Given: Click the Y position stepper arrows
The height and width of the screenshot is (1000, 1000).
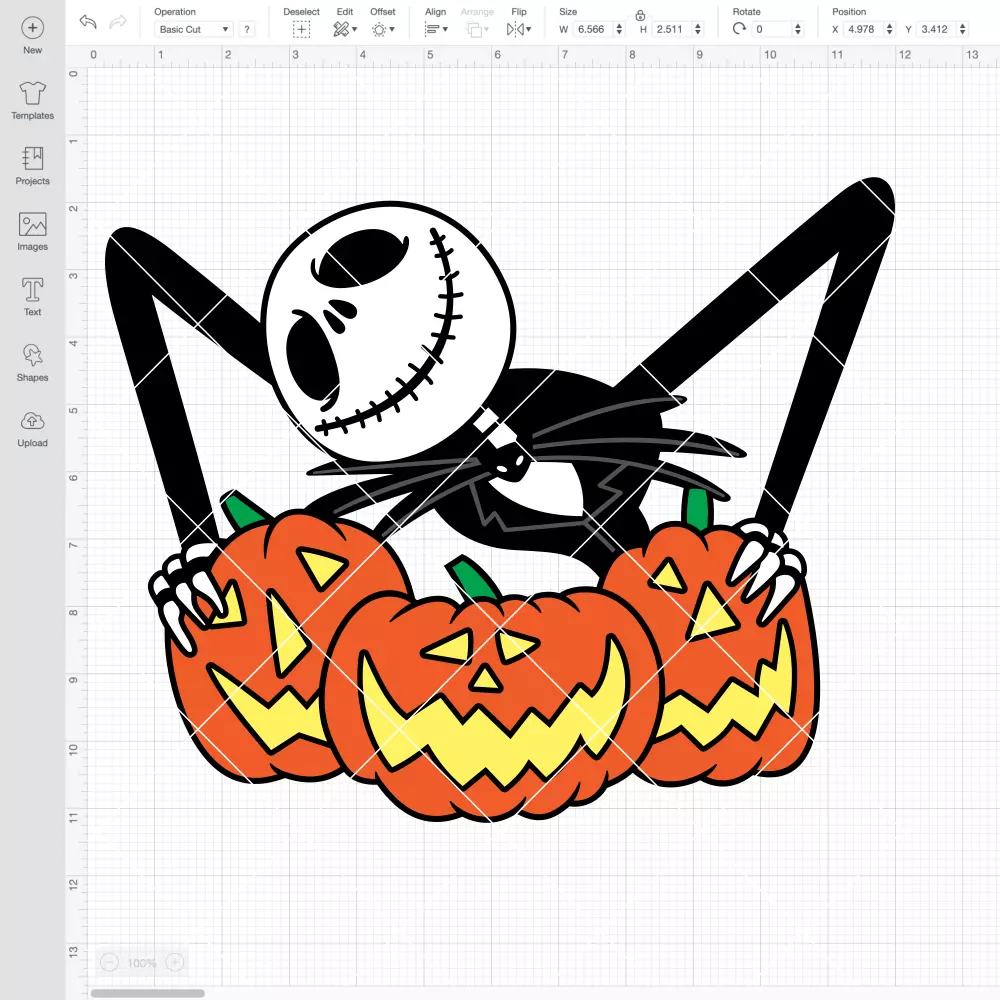Looking at the screenshot, I should point(963,29).
